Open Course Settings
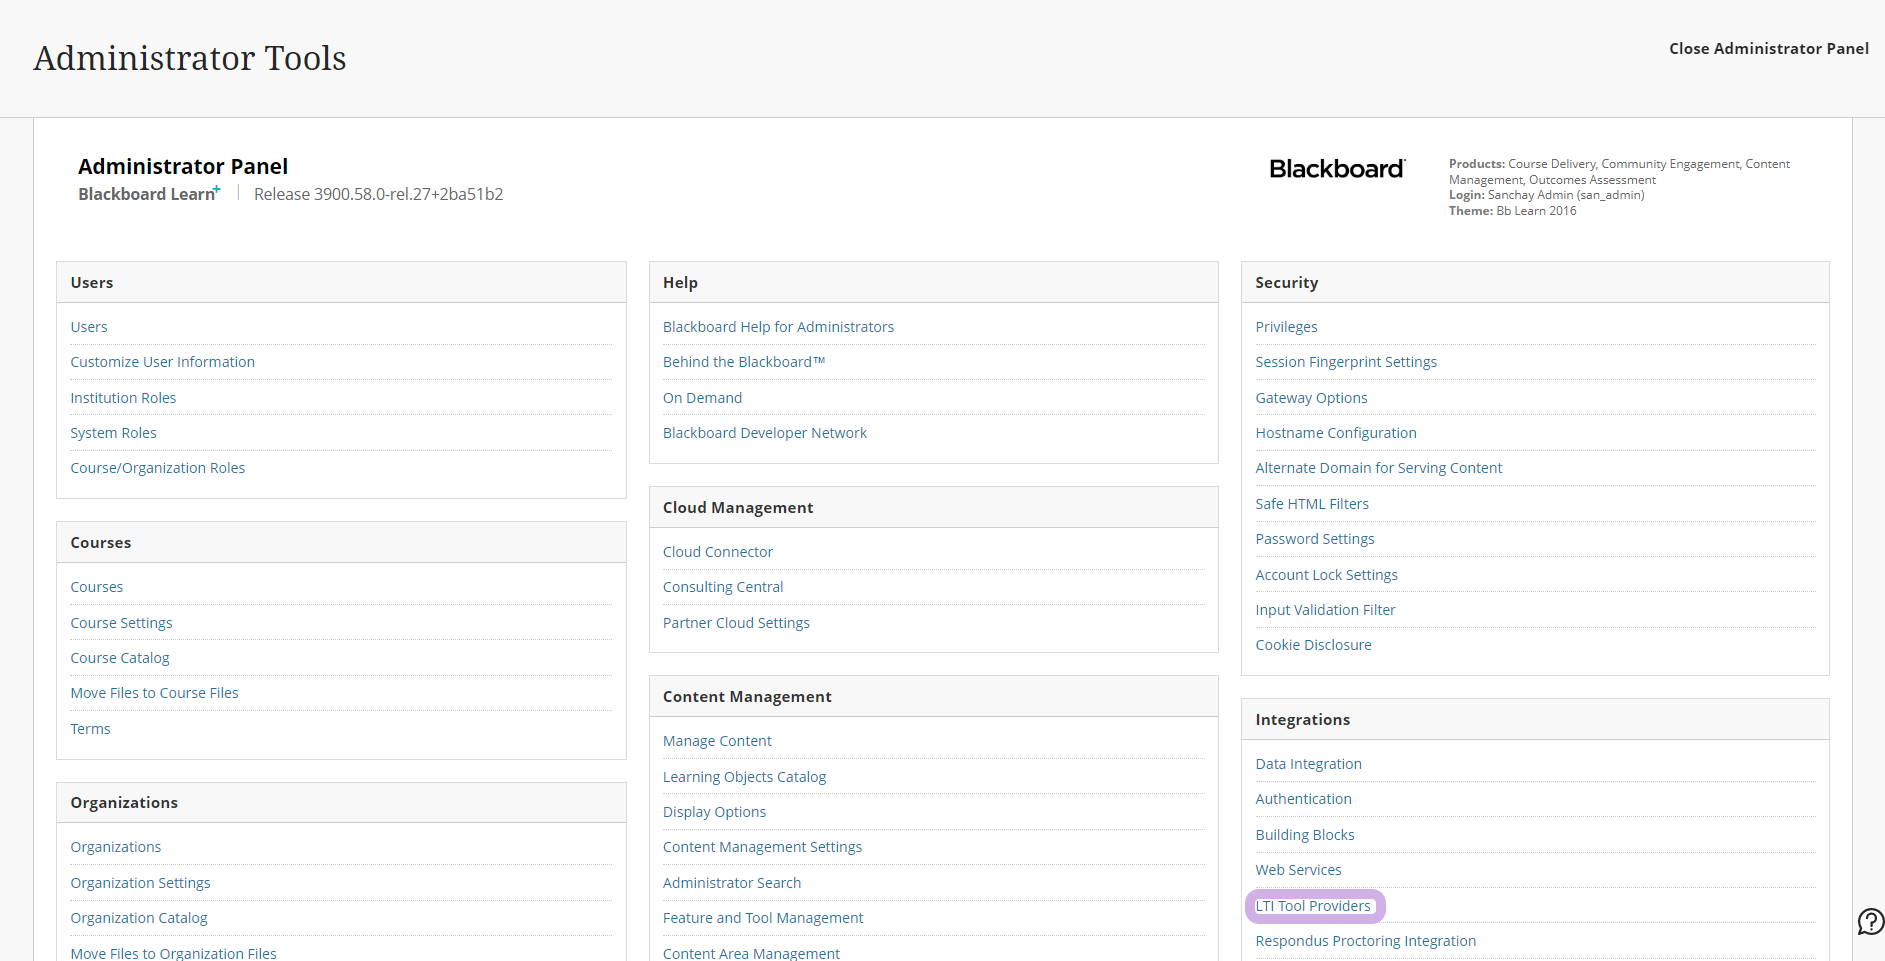This screenshot has height=961, width=1885. [x=121, y=623]
